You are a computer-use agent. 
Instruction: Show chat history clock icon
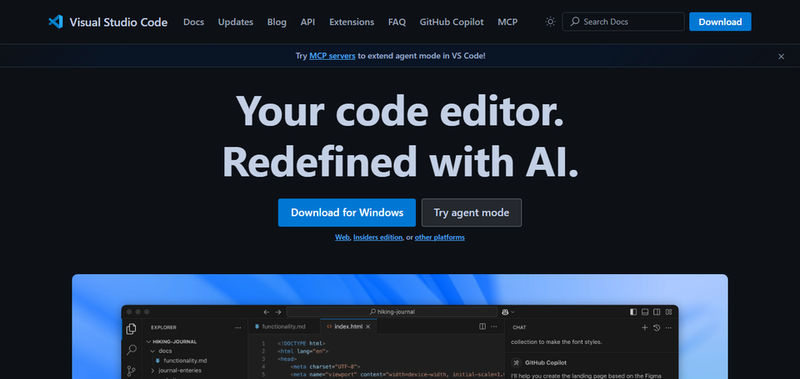(657, 327)
